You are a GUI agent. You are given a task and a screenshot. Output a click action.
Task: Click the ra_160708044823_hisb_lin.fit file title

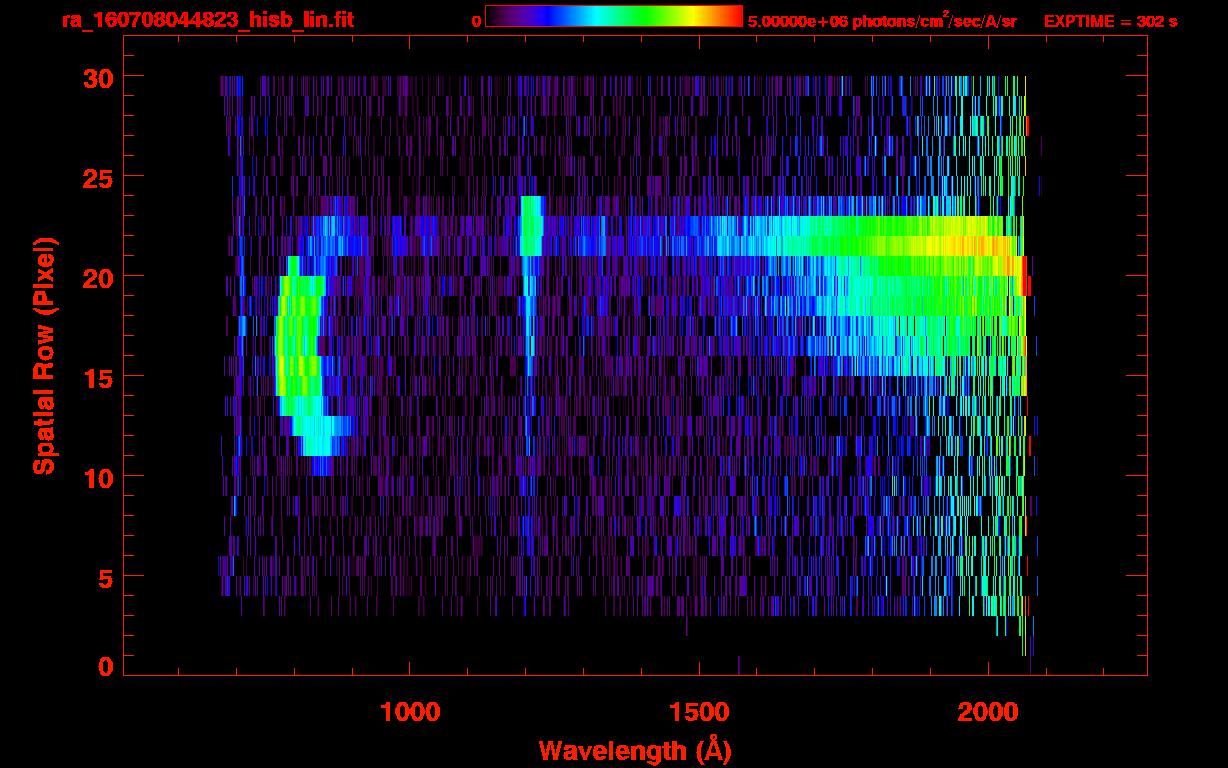pos(207,20)
